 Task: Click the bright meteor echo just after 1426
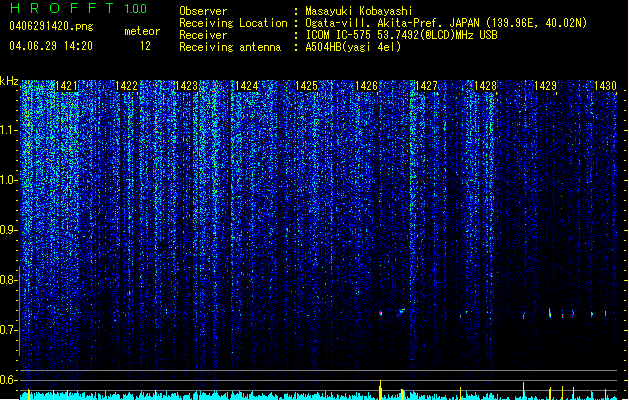[x=381, y=313]
